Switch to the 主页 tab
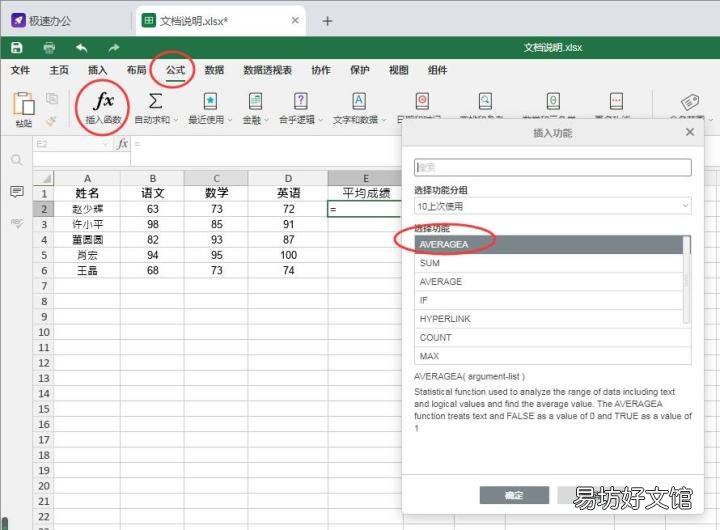Image resolution: width=720 pixels, height=530 pixels. (x=59, y=70)
